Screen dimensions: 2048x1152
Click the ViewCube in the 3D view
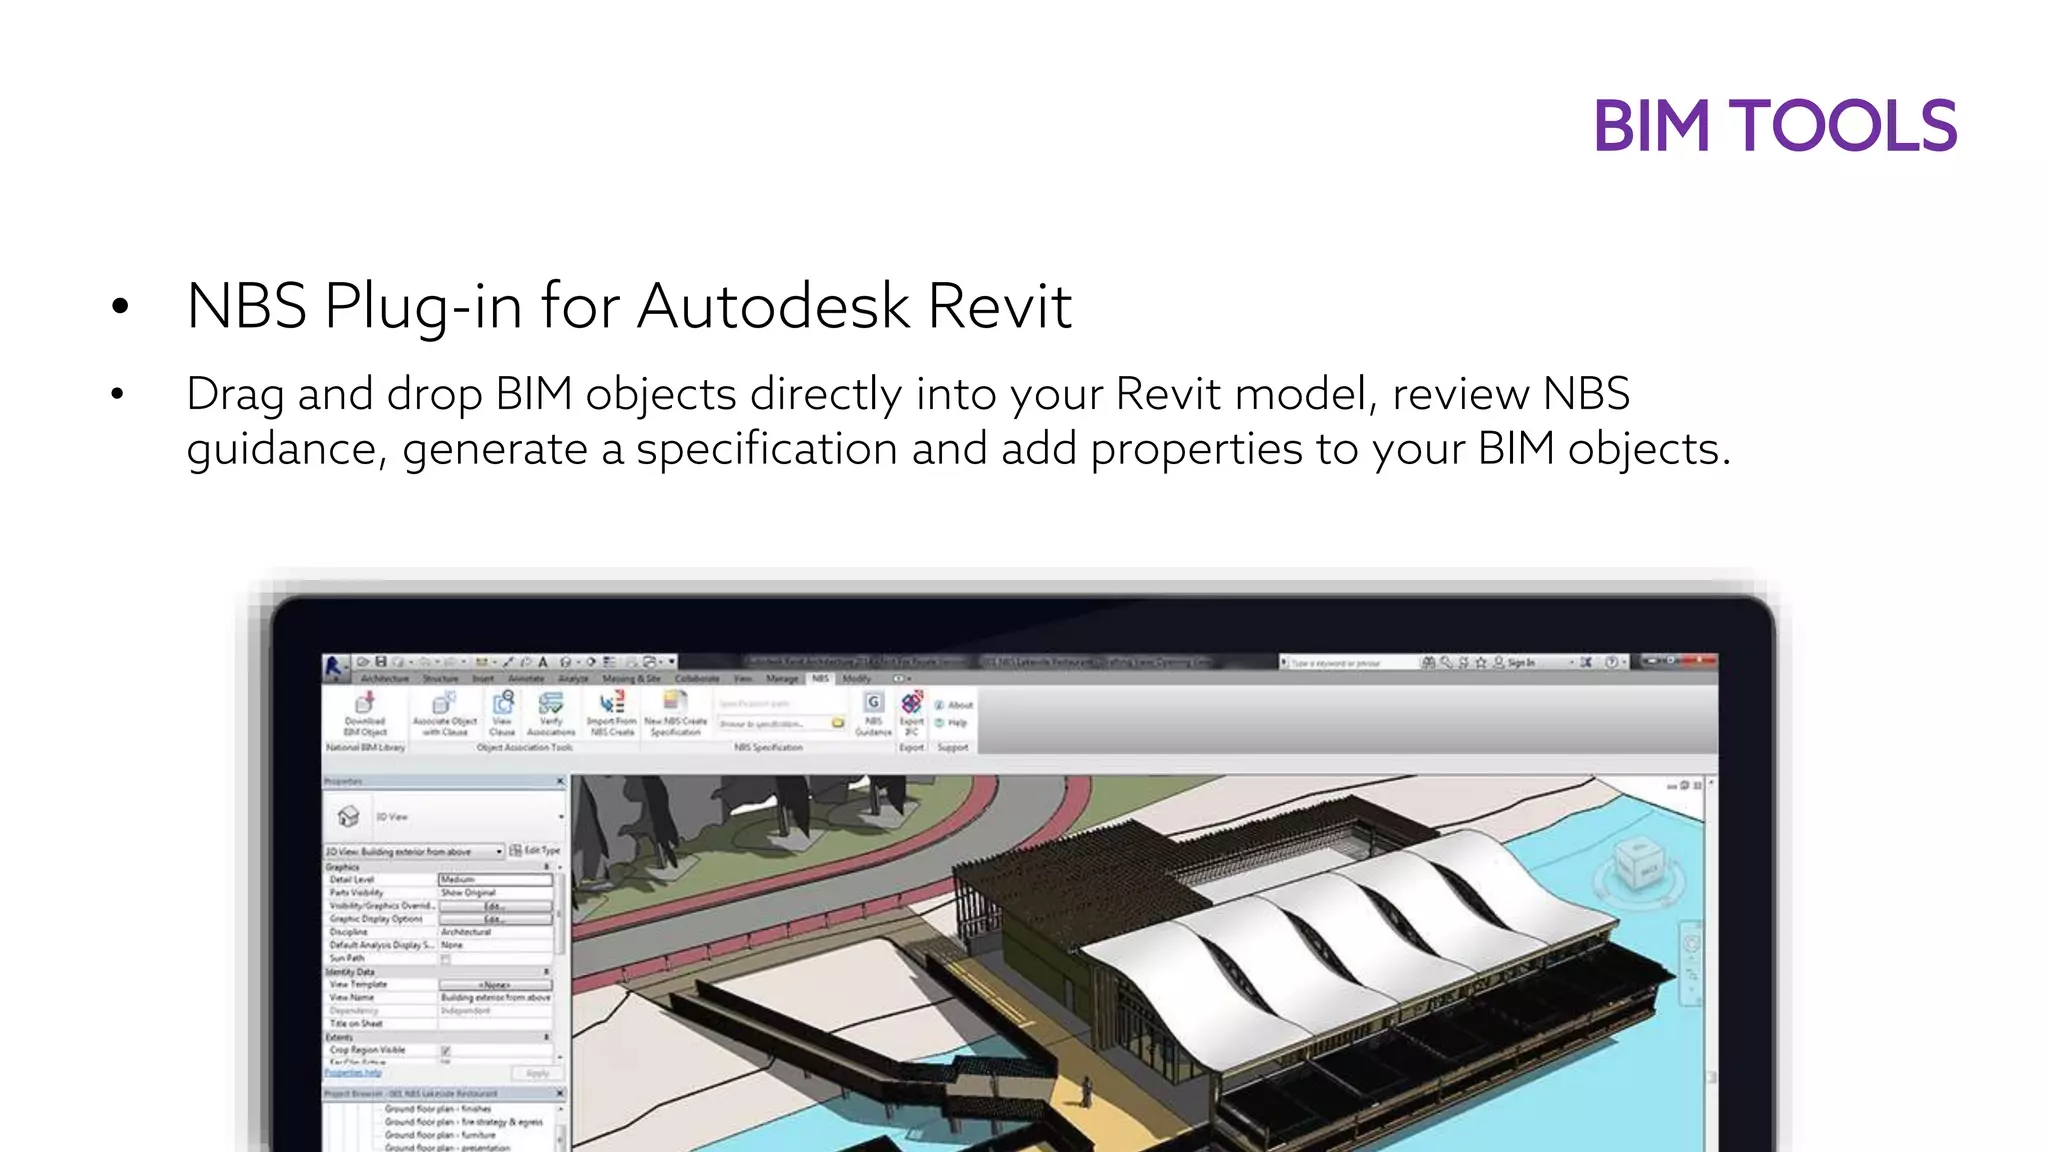click(x=1640, y=864)
